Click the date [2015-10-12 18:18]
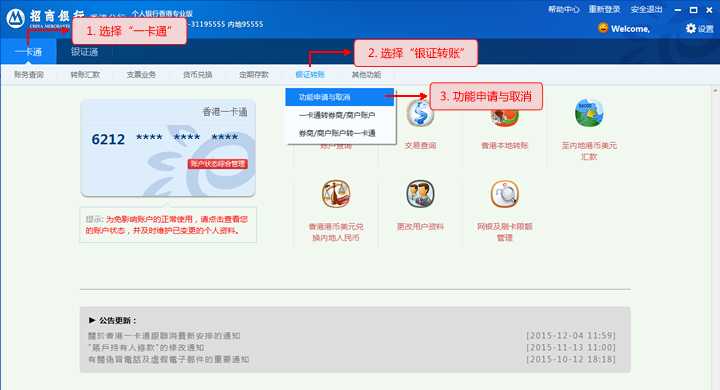 coord(571,359)
